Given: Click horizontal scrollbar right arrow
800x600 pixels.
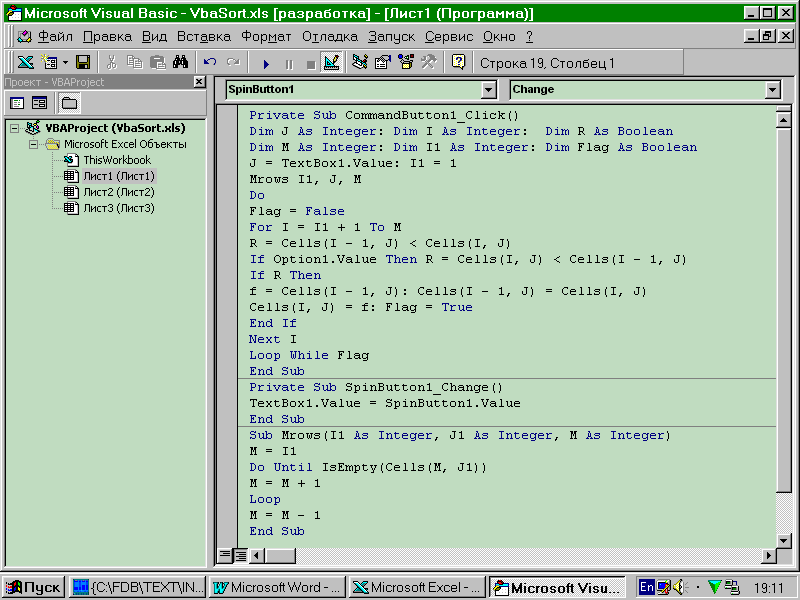Looking at the screenshot, I should (768, 555).
